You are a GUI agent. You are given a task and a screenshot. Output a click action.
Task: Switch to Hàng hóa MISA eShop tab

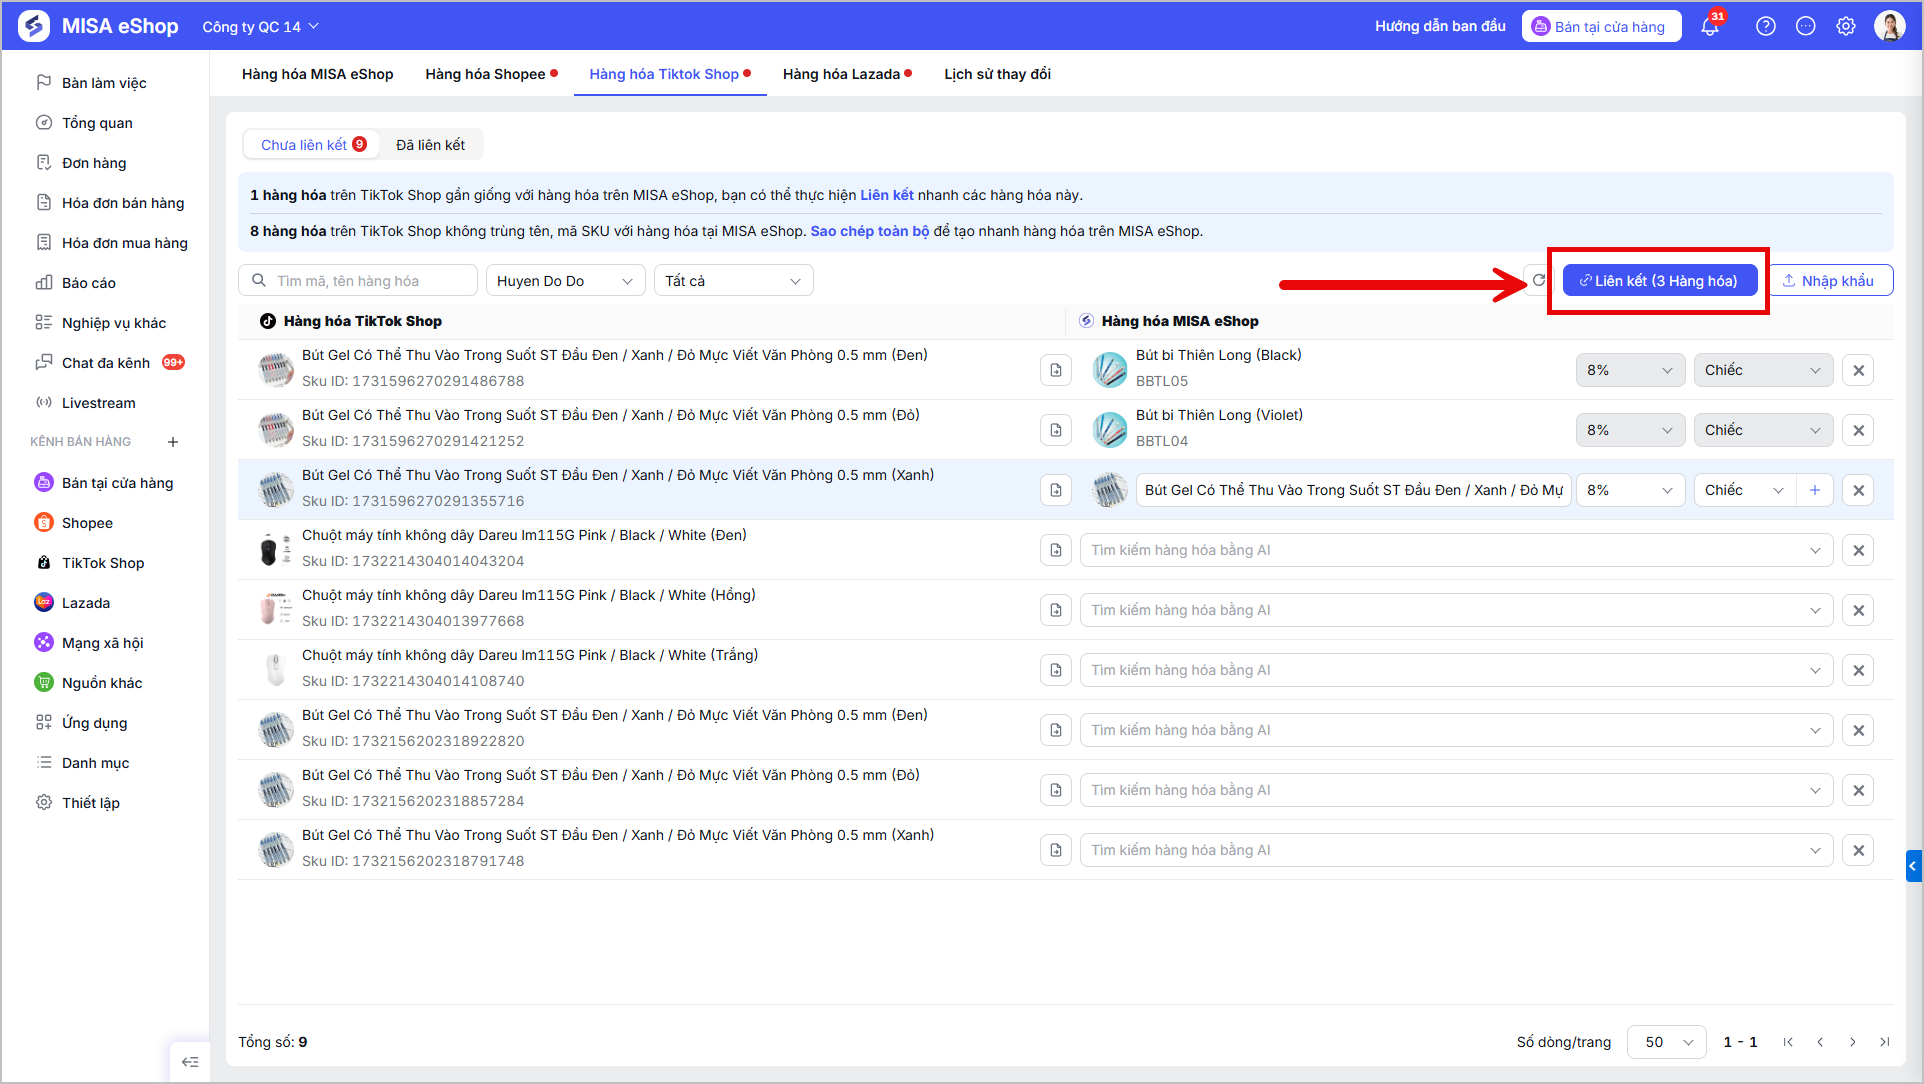pyautogui.click(x=318, y=74)
